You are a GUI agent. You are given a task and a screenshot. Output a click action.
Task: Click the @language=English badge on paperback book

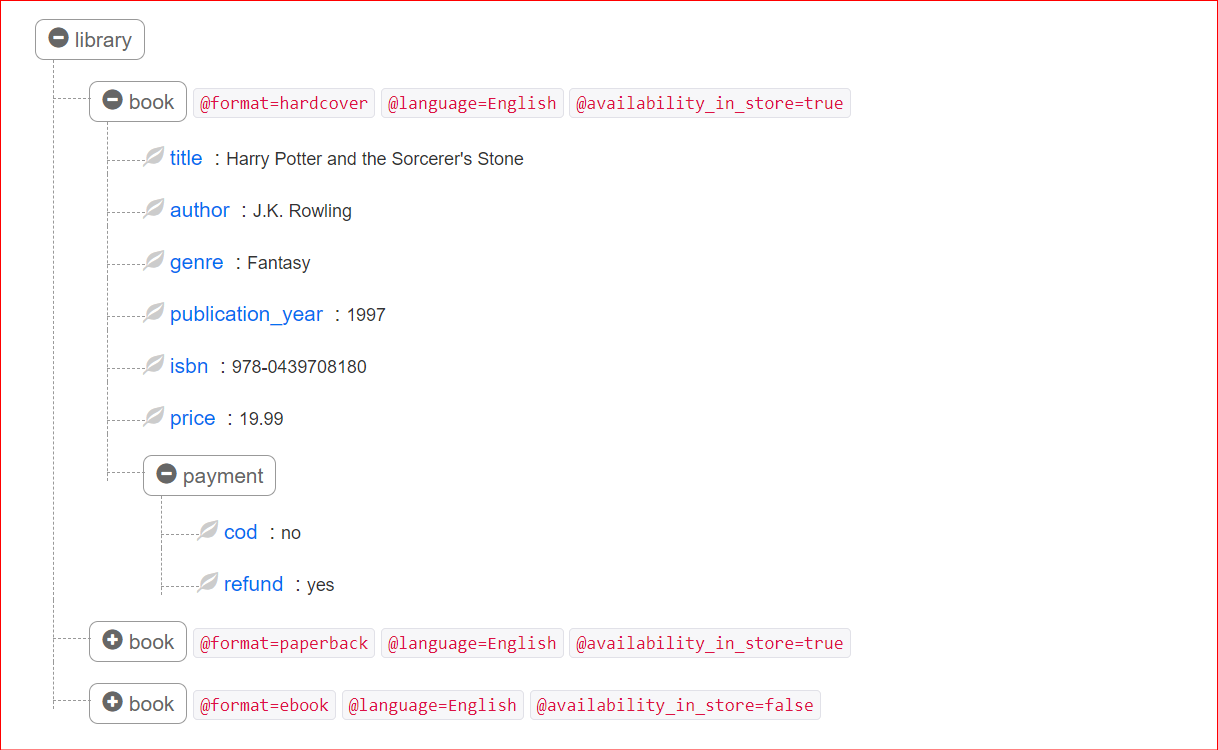pos(472,642)
